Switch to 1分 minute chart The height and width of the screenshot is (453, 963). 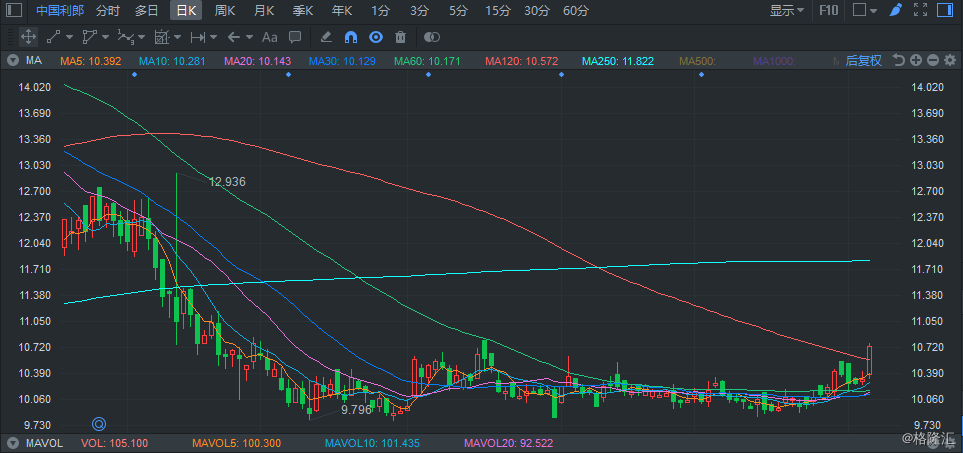coord(380,10)
